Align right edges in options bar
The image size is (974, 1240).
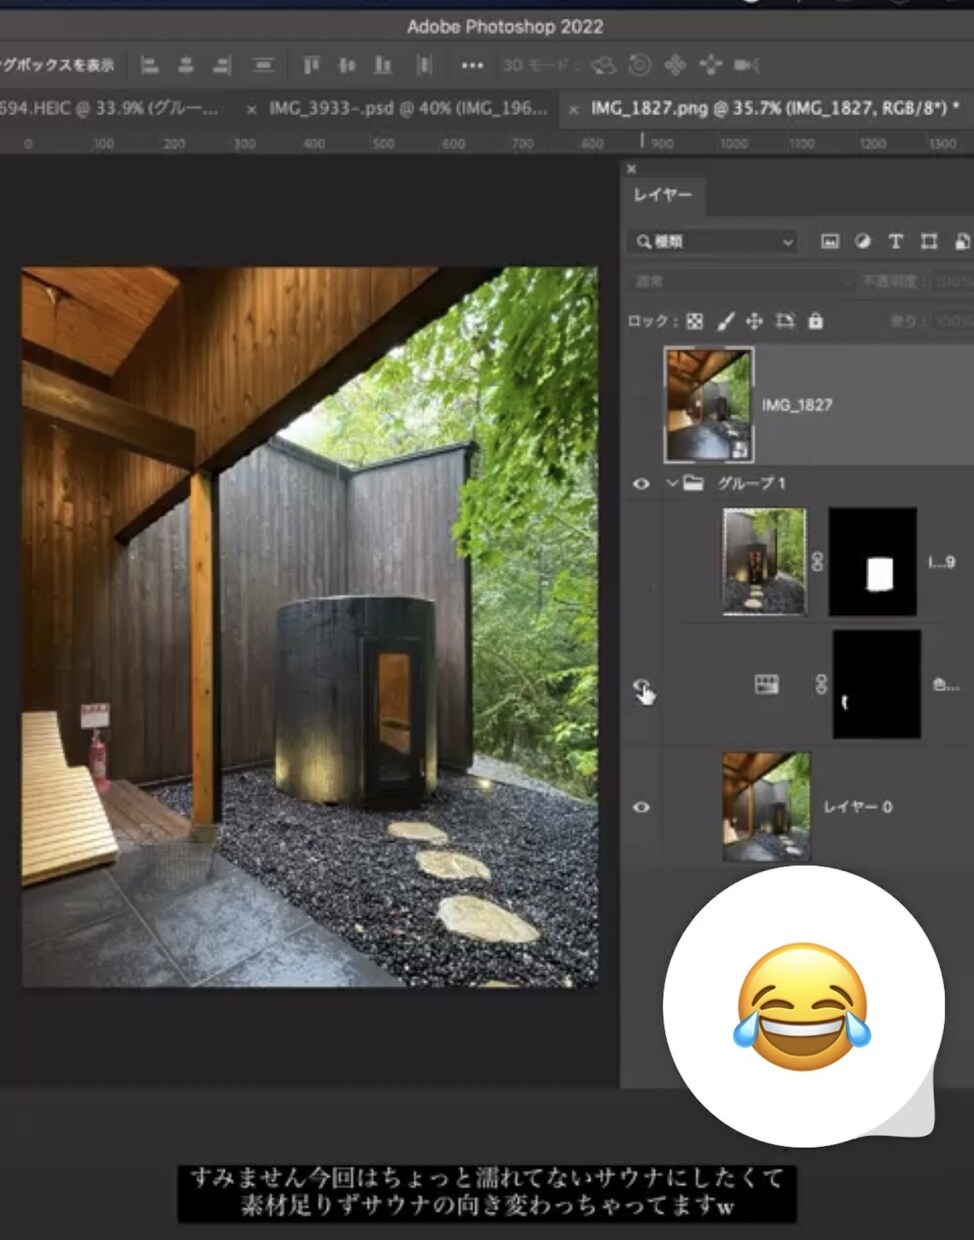click(x=222, y=66)
